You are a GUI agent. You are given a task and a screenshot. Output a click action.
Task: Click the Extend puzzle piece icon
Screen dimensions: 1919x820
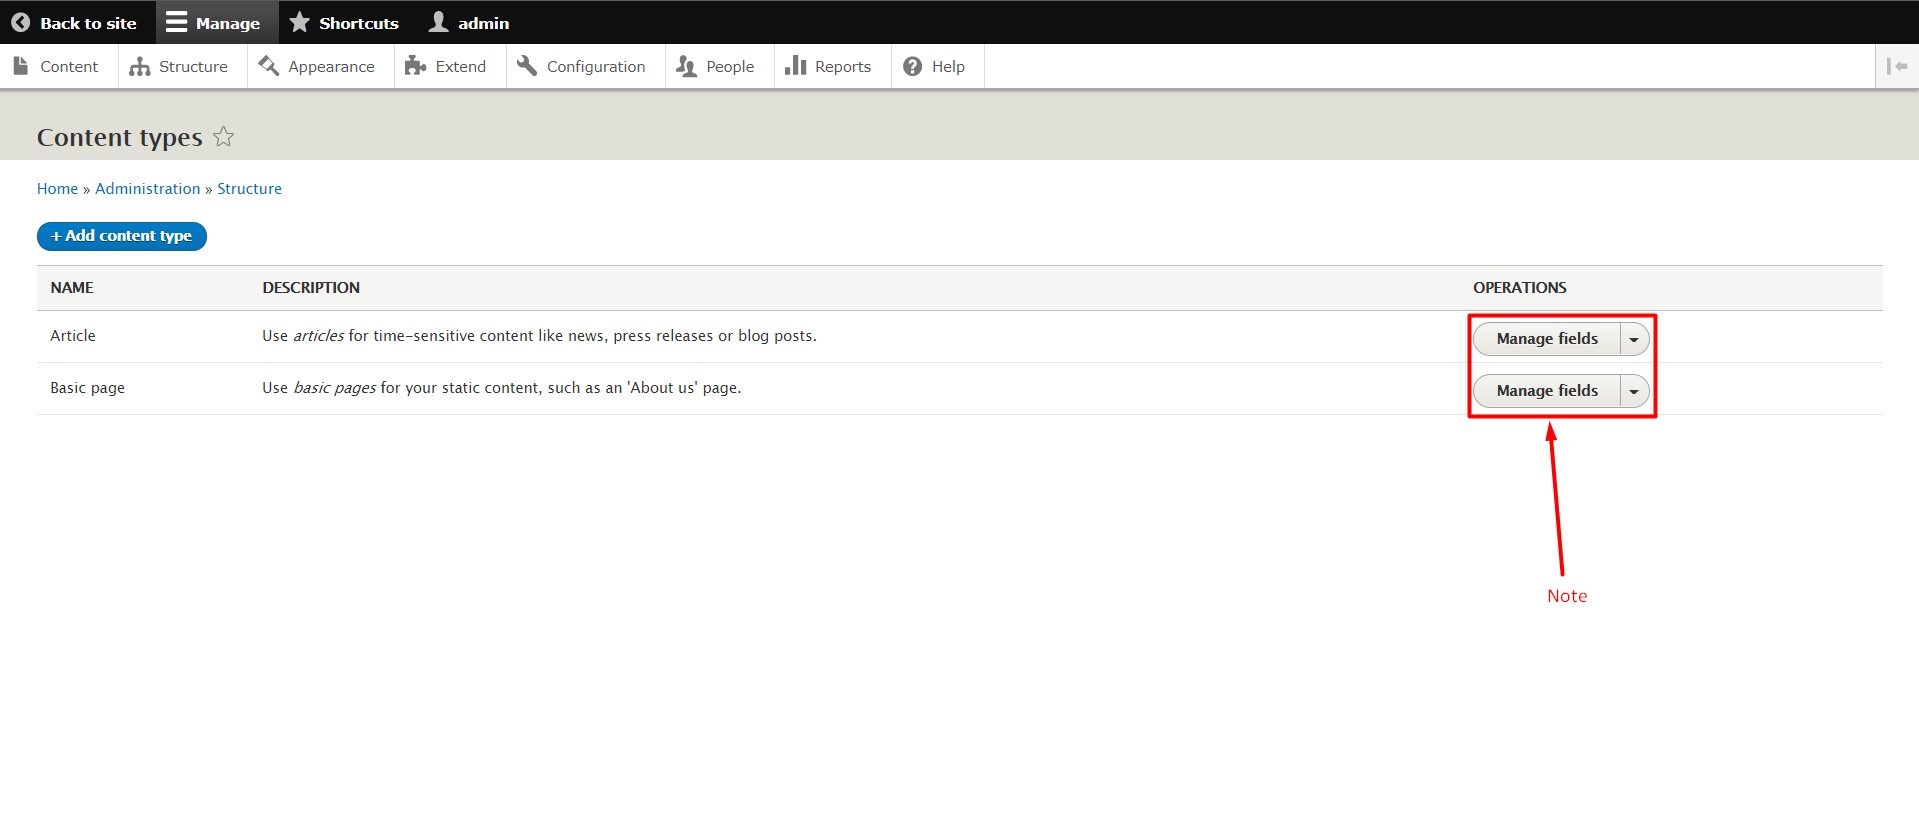coord(415,66)
